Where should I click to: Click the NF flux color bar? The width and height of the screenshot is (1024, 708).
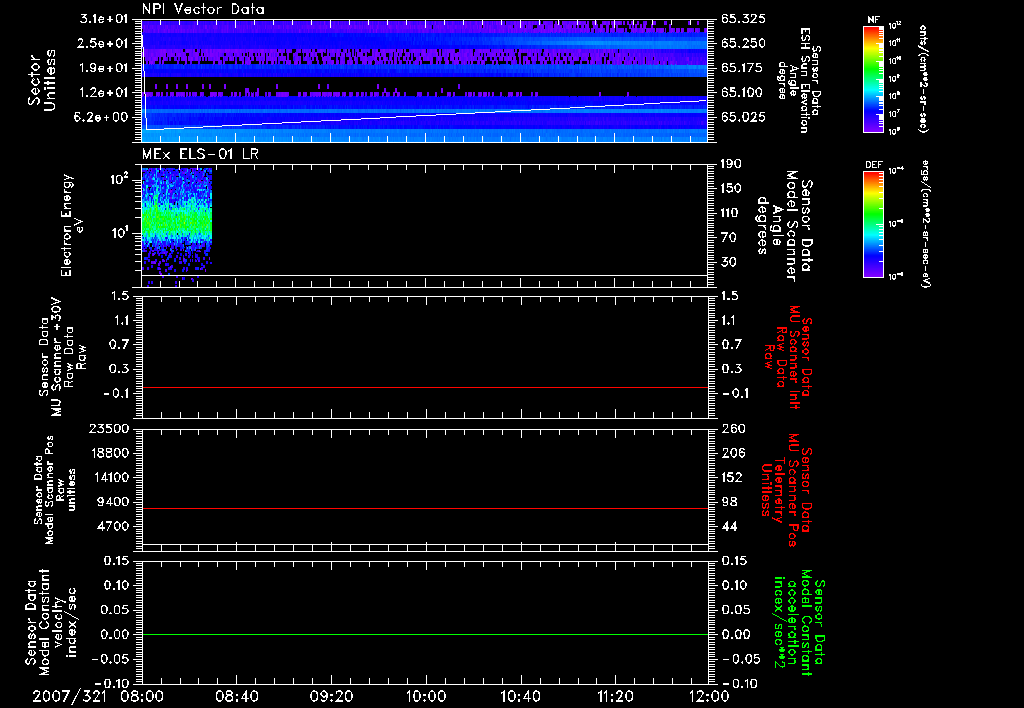[x=873, y=78]
